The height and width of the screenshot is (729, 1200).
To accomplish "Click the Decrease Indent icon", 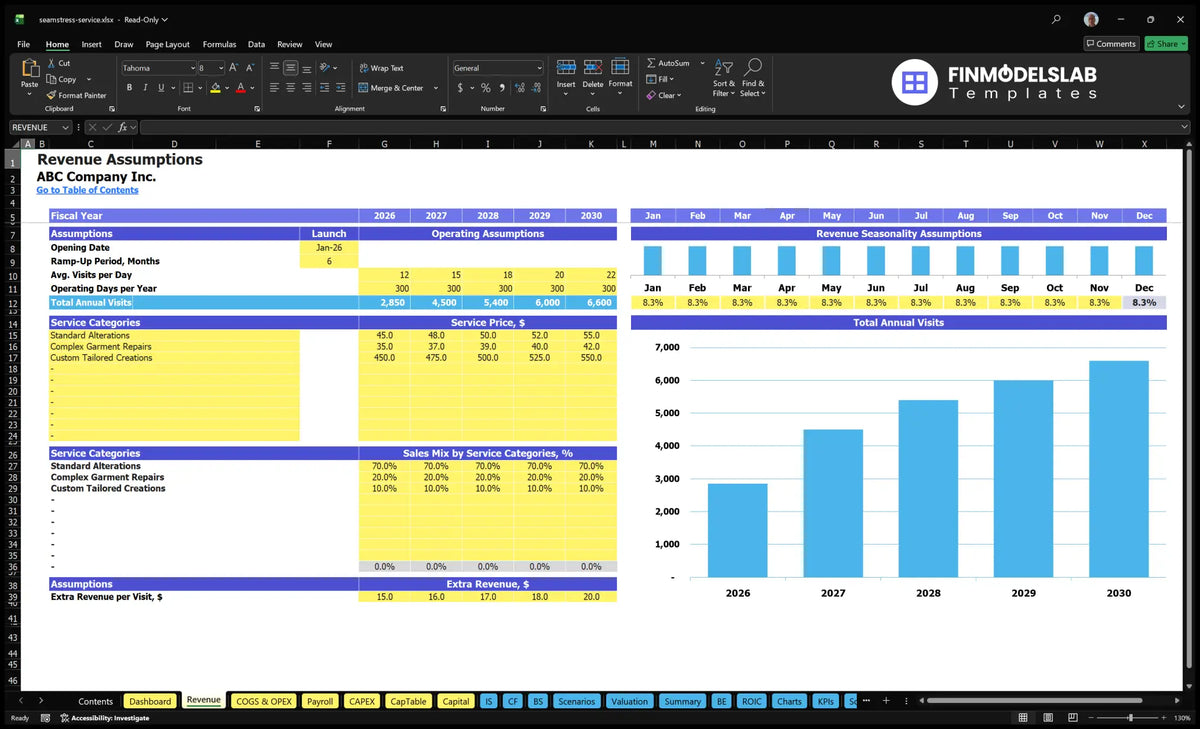I will pos(326,88).
